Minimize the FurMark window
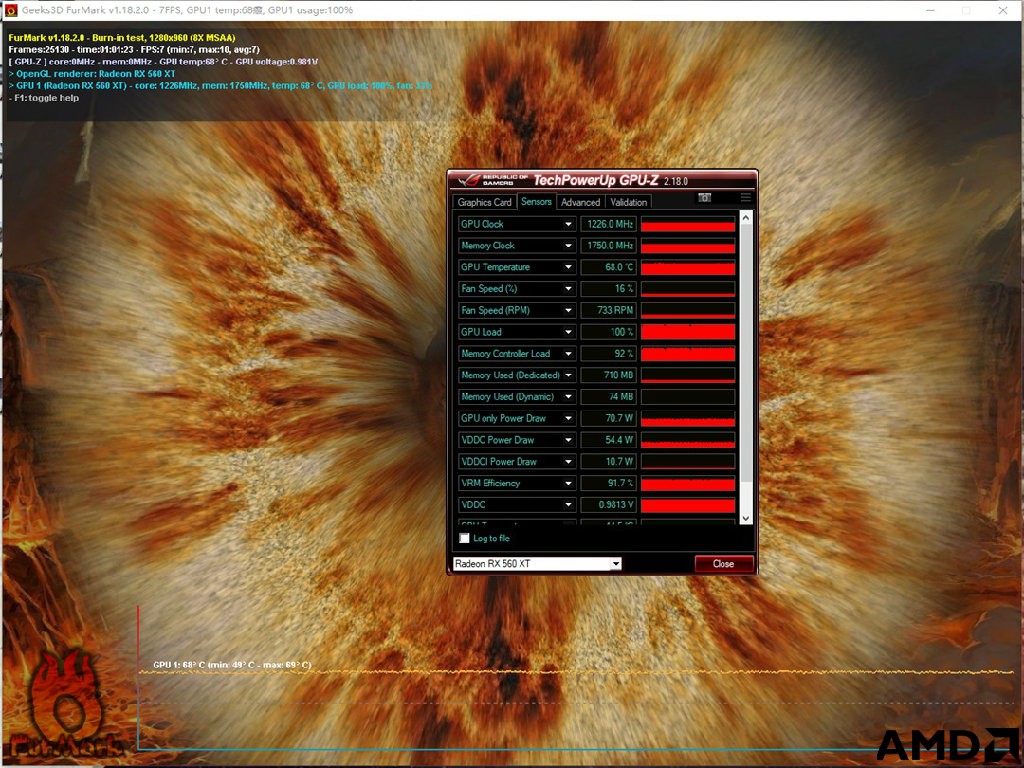Image resolution: width=1024 pixels, height=768 pixels. click(930, 10)
